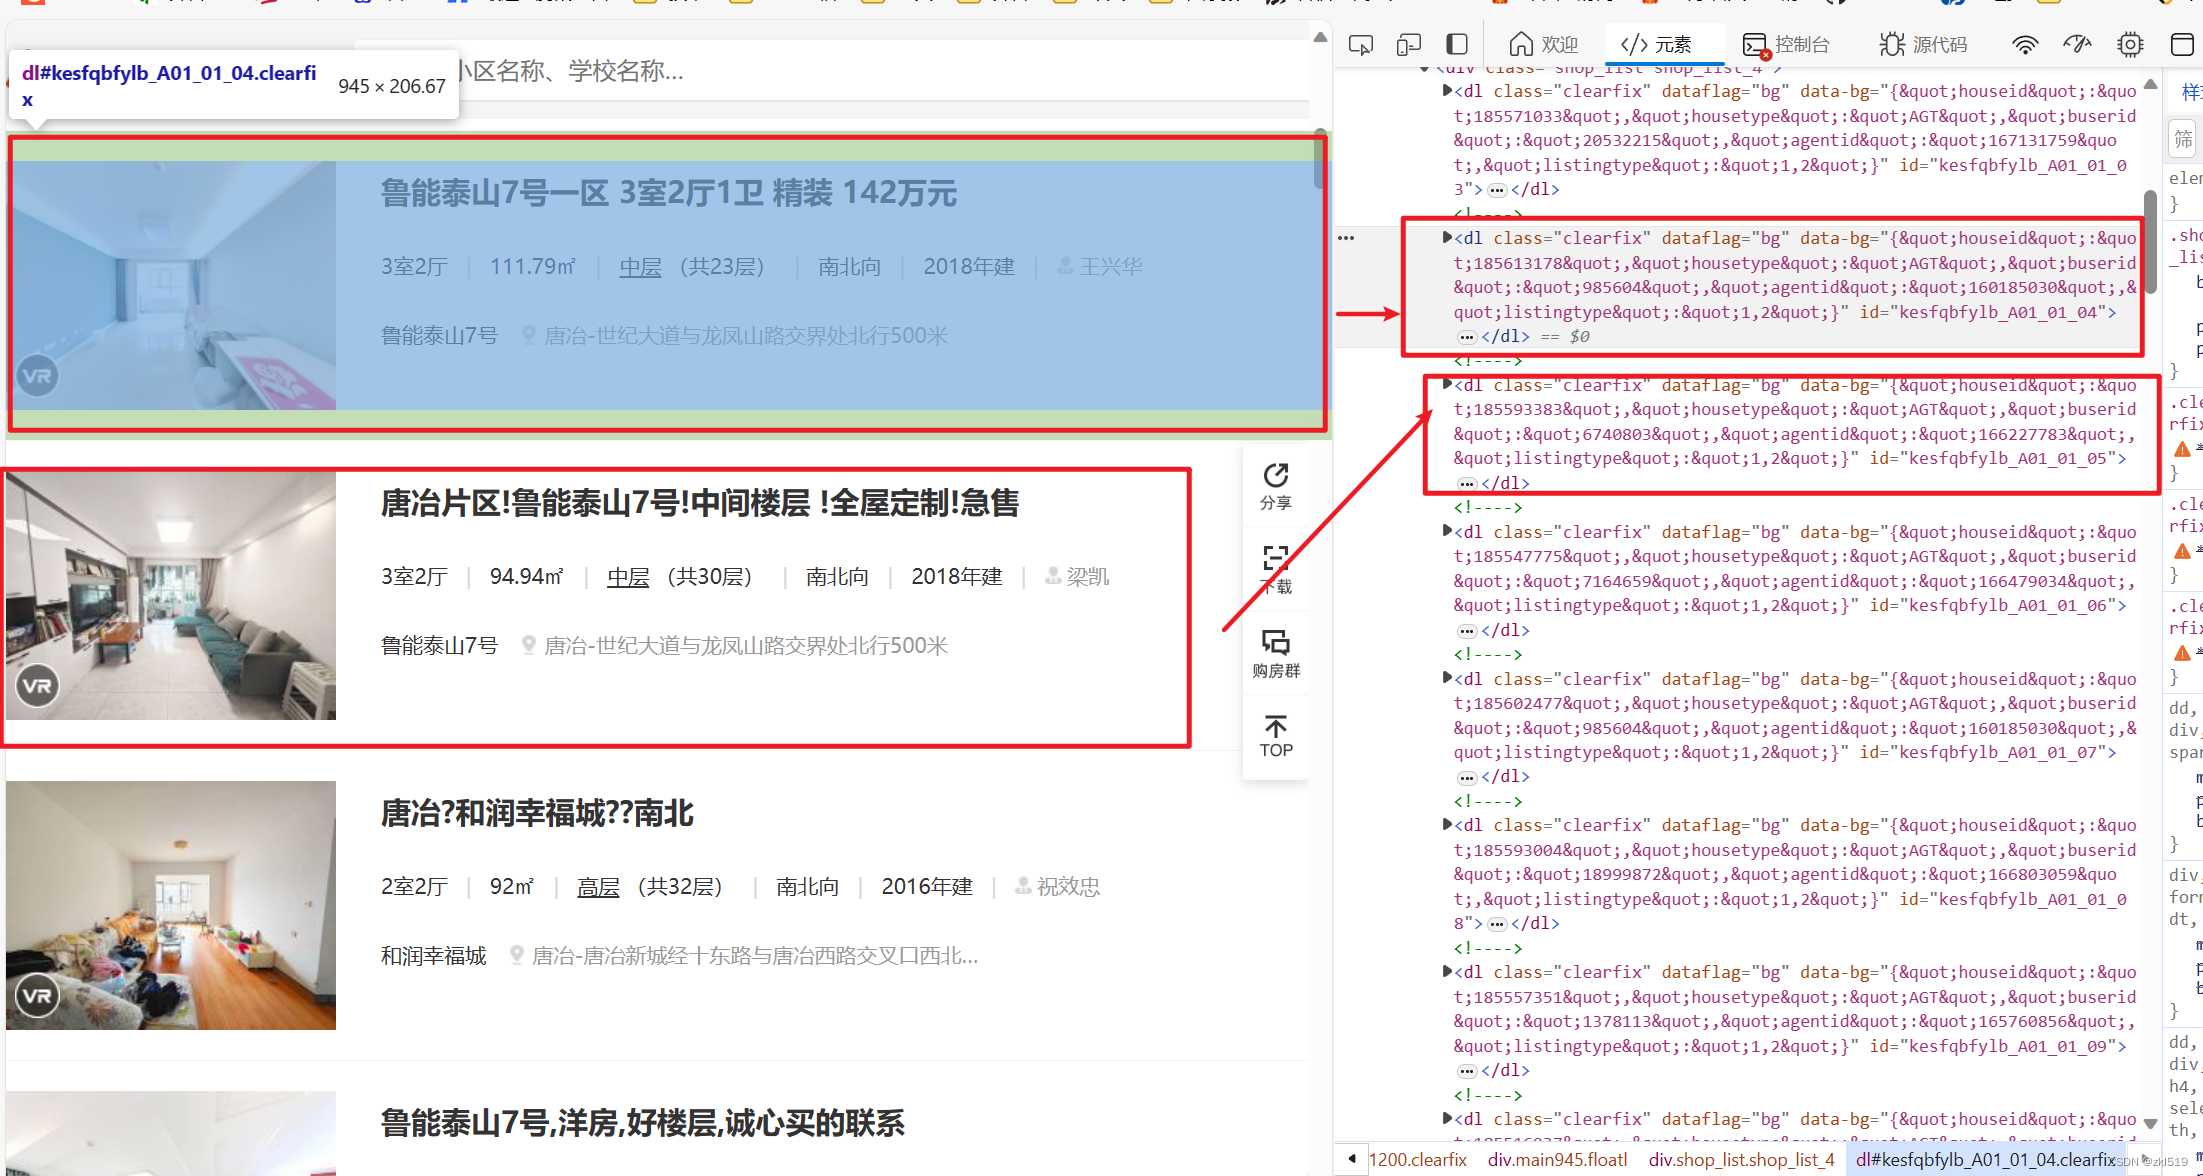Open the 购房群 chat group icon
The image size is (2203, 1176).
[x=1276, y=655]
